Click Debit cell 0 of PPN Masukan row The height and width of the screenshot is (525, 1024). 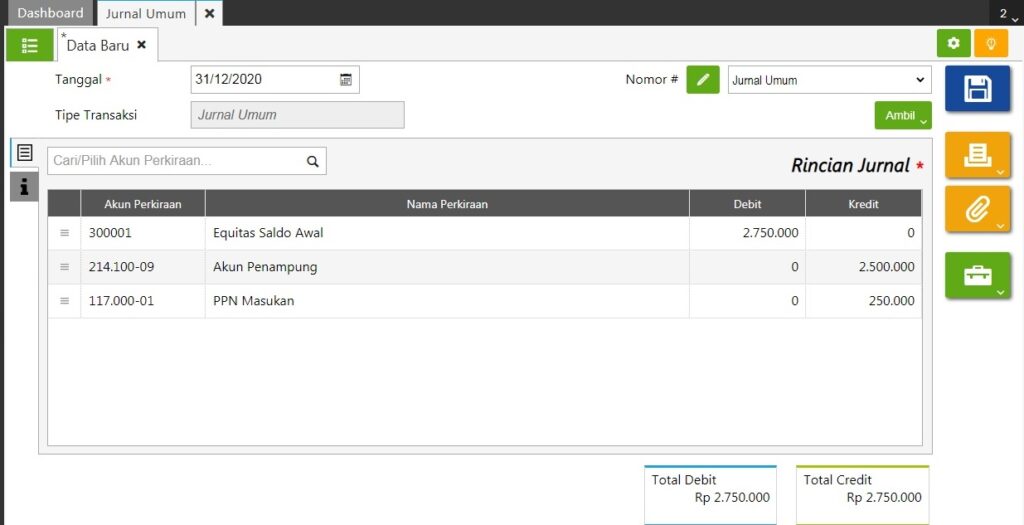coord(747,301)
